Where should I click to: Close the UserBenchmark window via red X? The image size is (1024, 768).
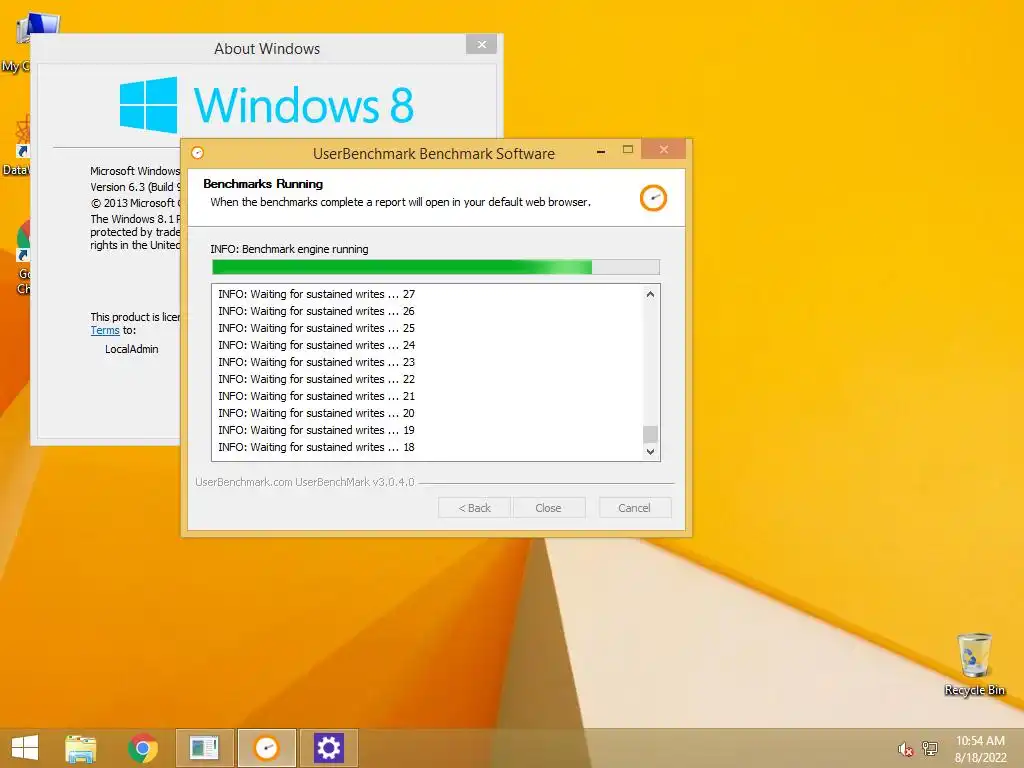point(664,150)
